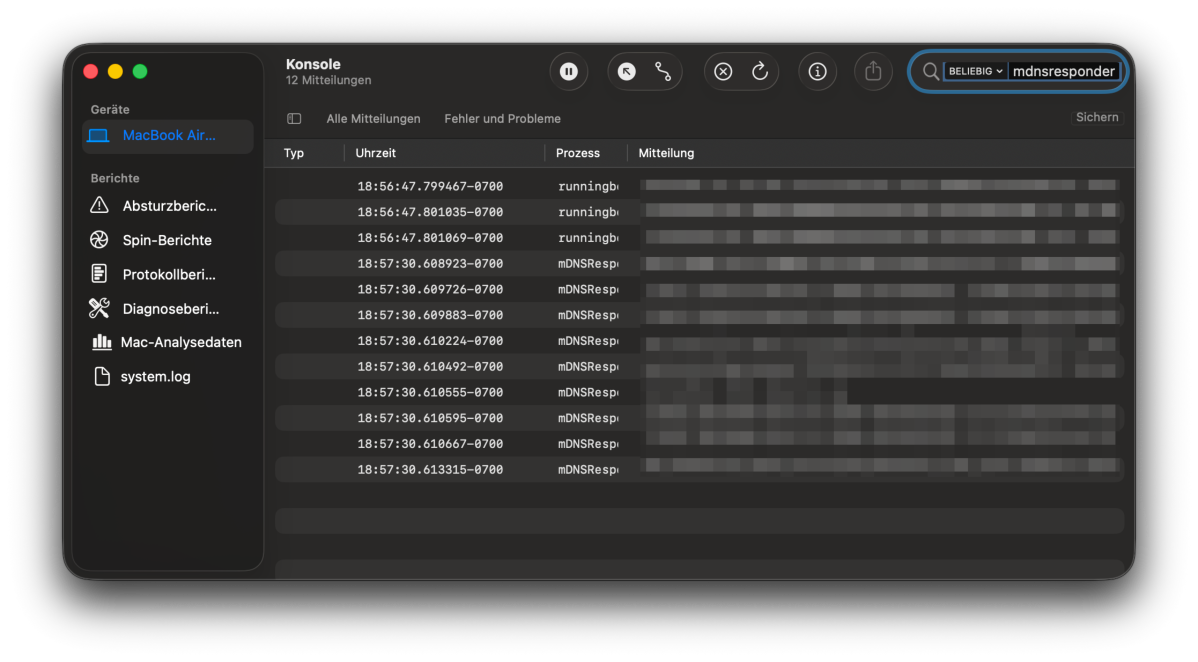
Task: Clear all console messages
Action: [x=723, y=71]
